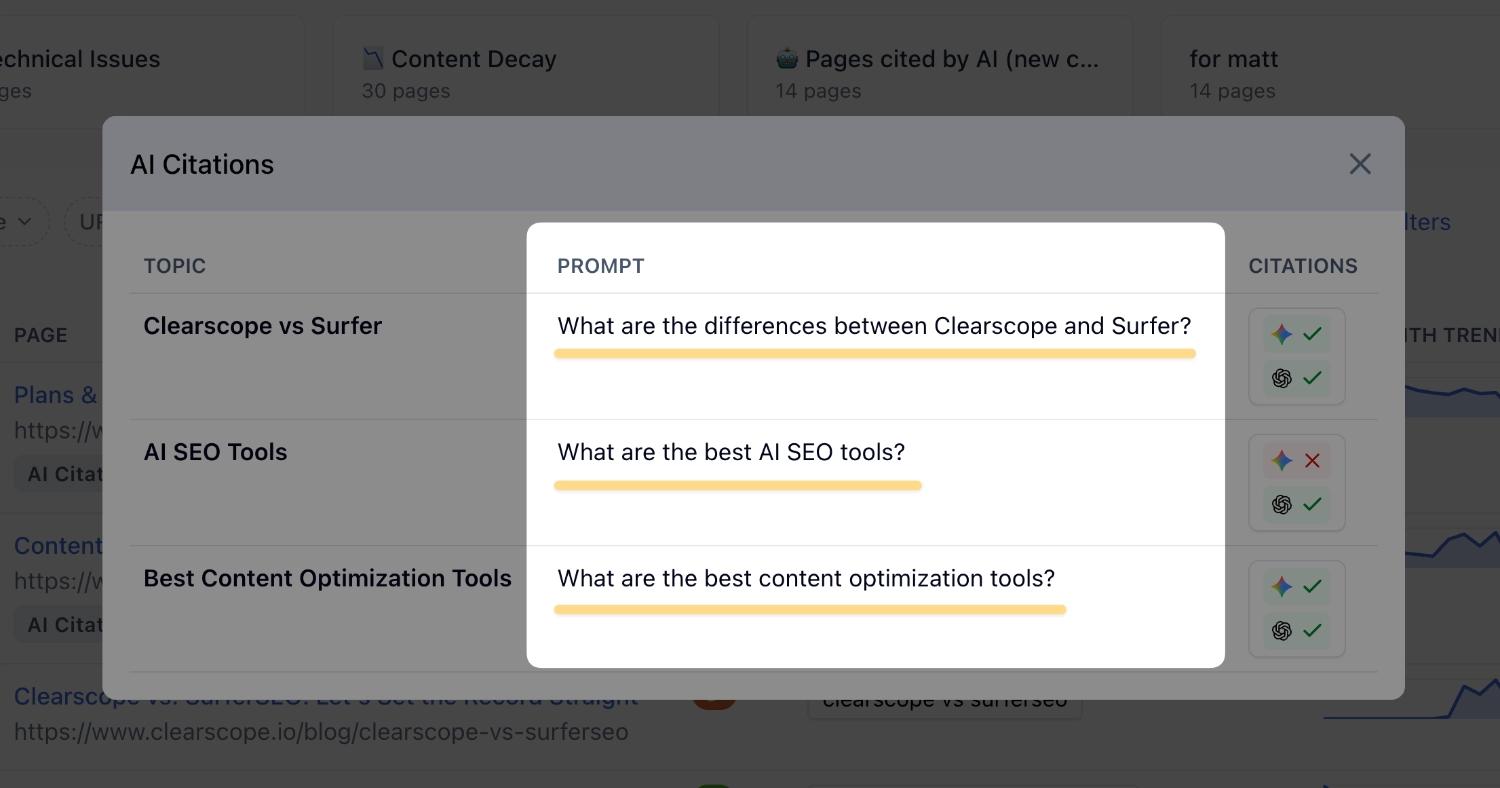Screen dimensions: 1500x788
Task: Click the Best Content Optimization Tools topic
Action: point(327,578)
